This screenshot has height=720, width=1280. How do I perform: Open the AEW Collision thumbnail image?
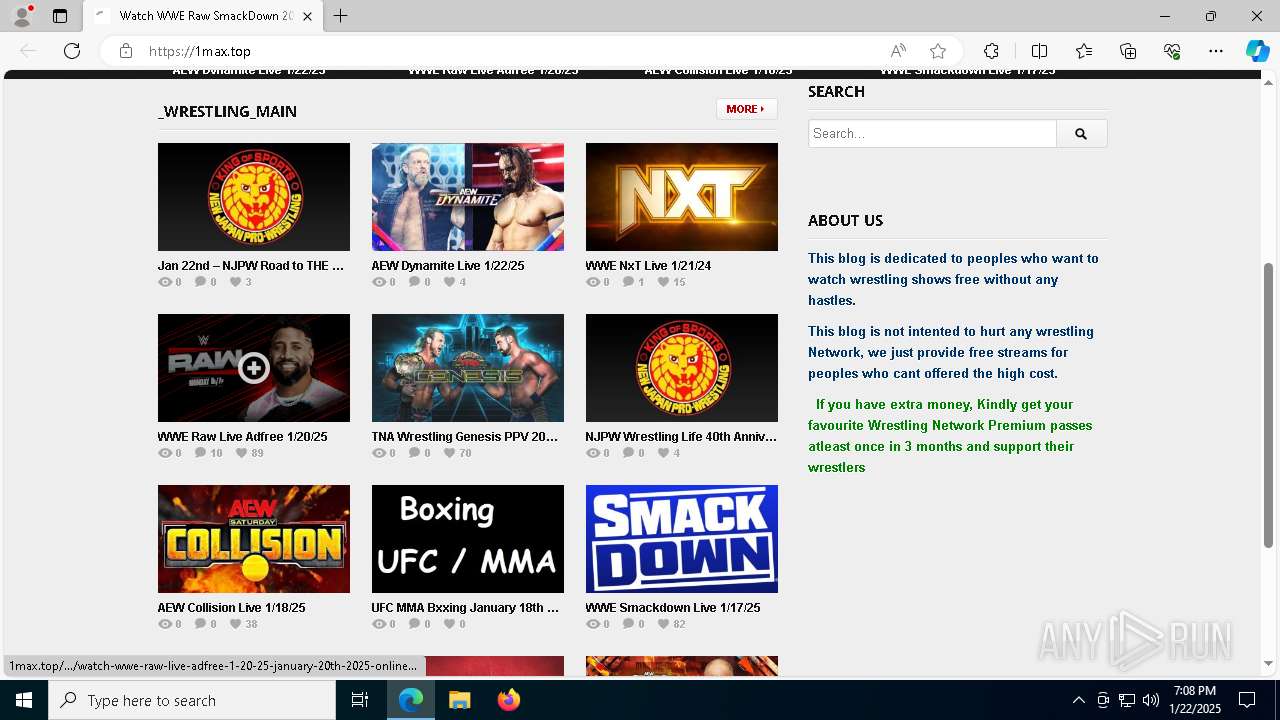254,539
